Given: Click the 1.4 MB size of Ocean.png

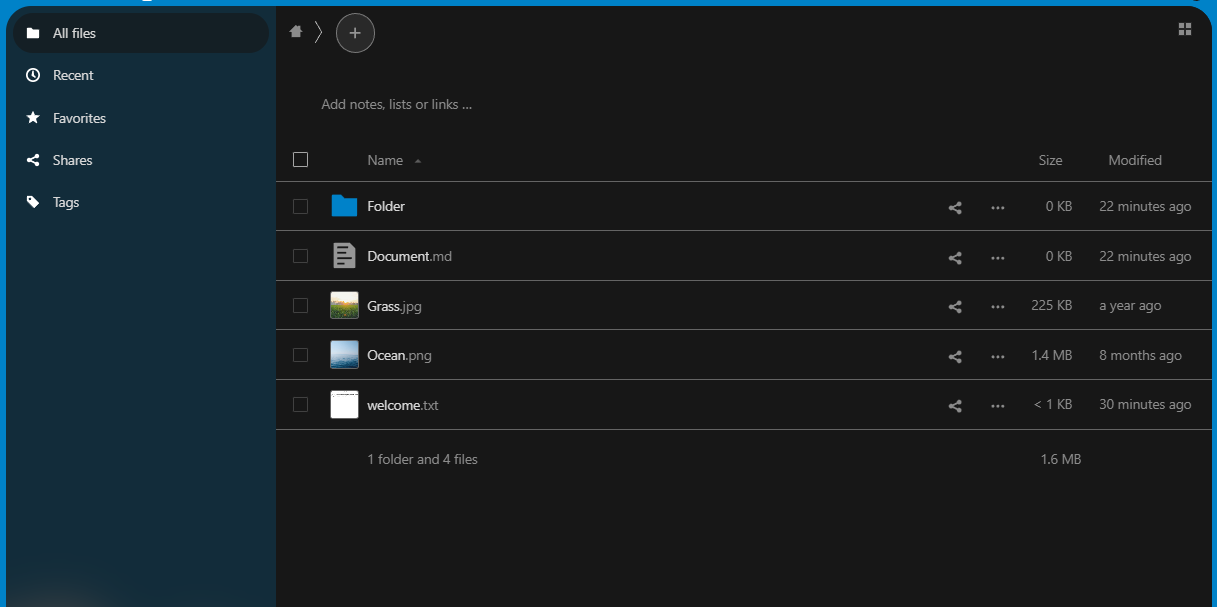Looking at the screenshot, I should tap(1052, 355).
